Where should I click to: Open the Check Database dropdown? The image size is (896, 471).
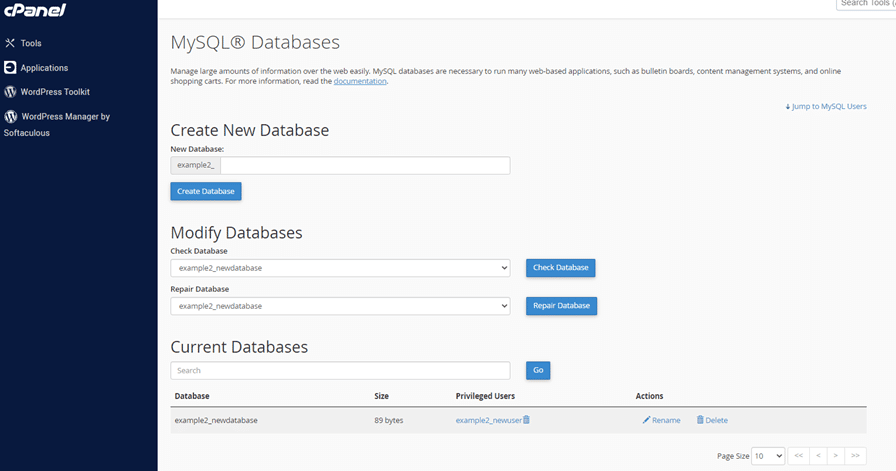[x=340, y=268]
